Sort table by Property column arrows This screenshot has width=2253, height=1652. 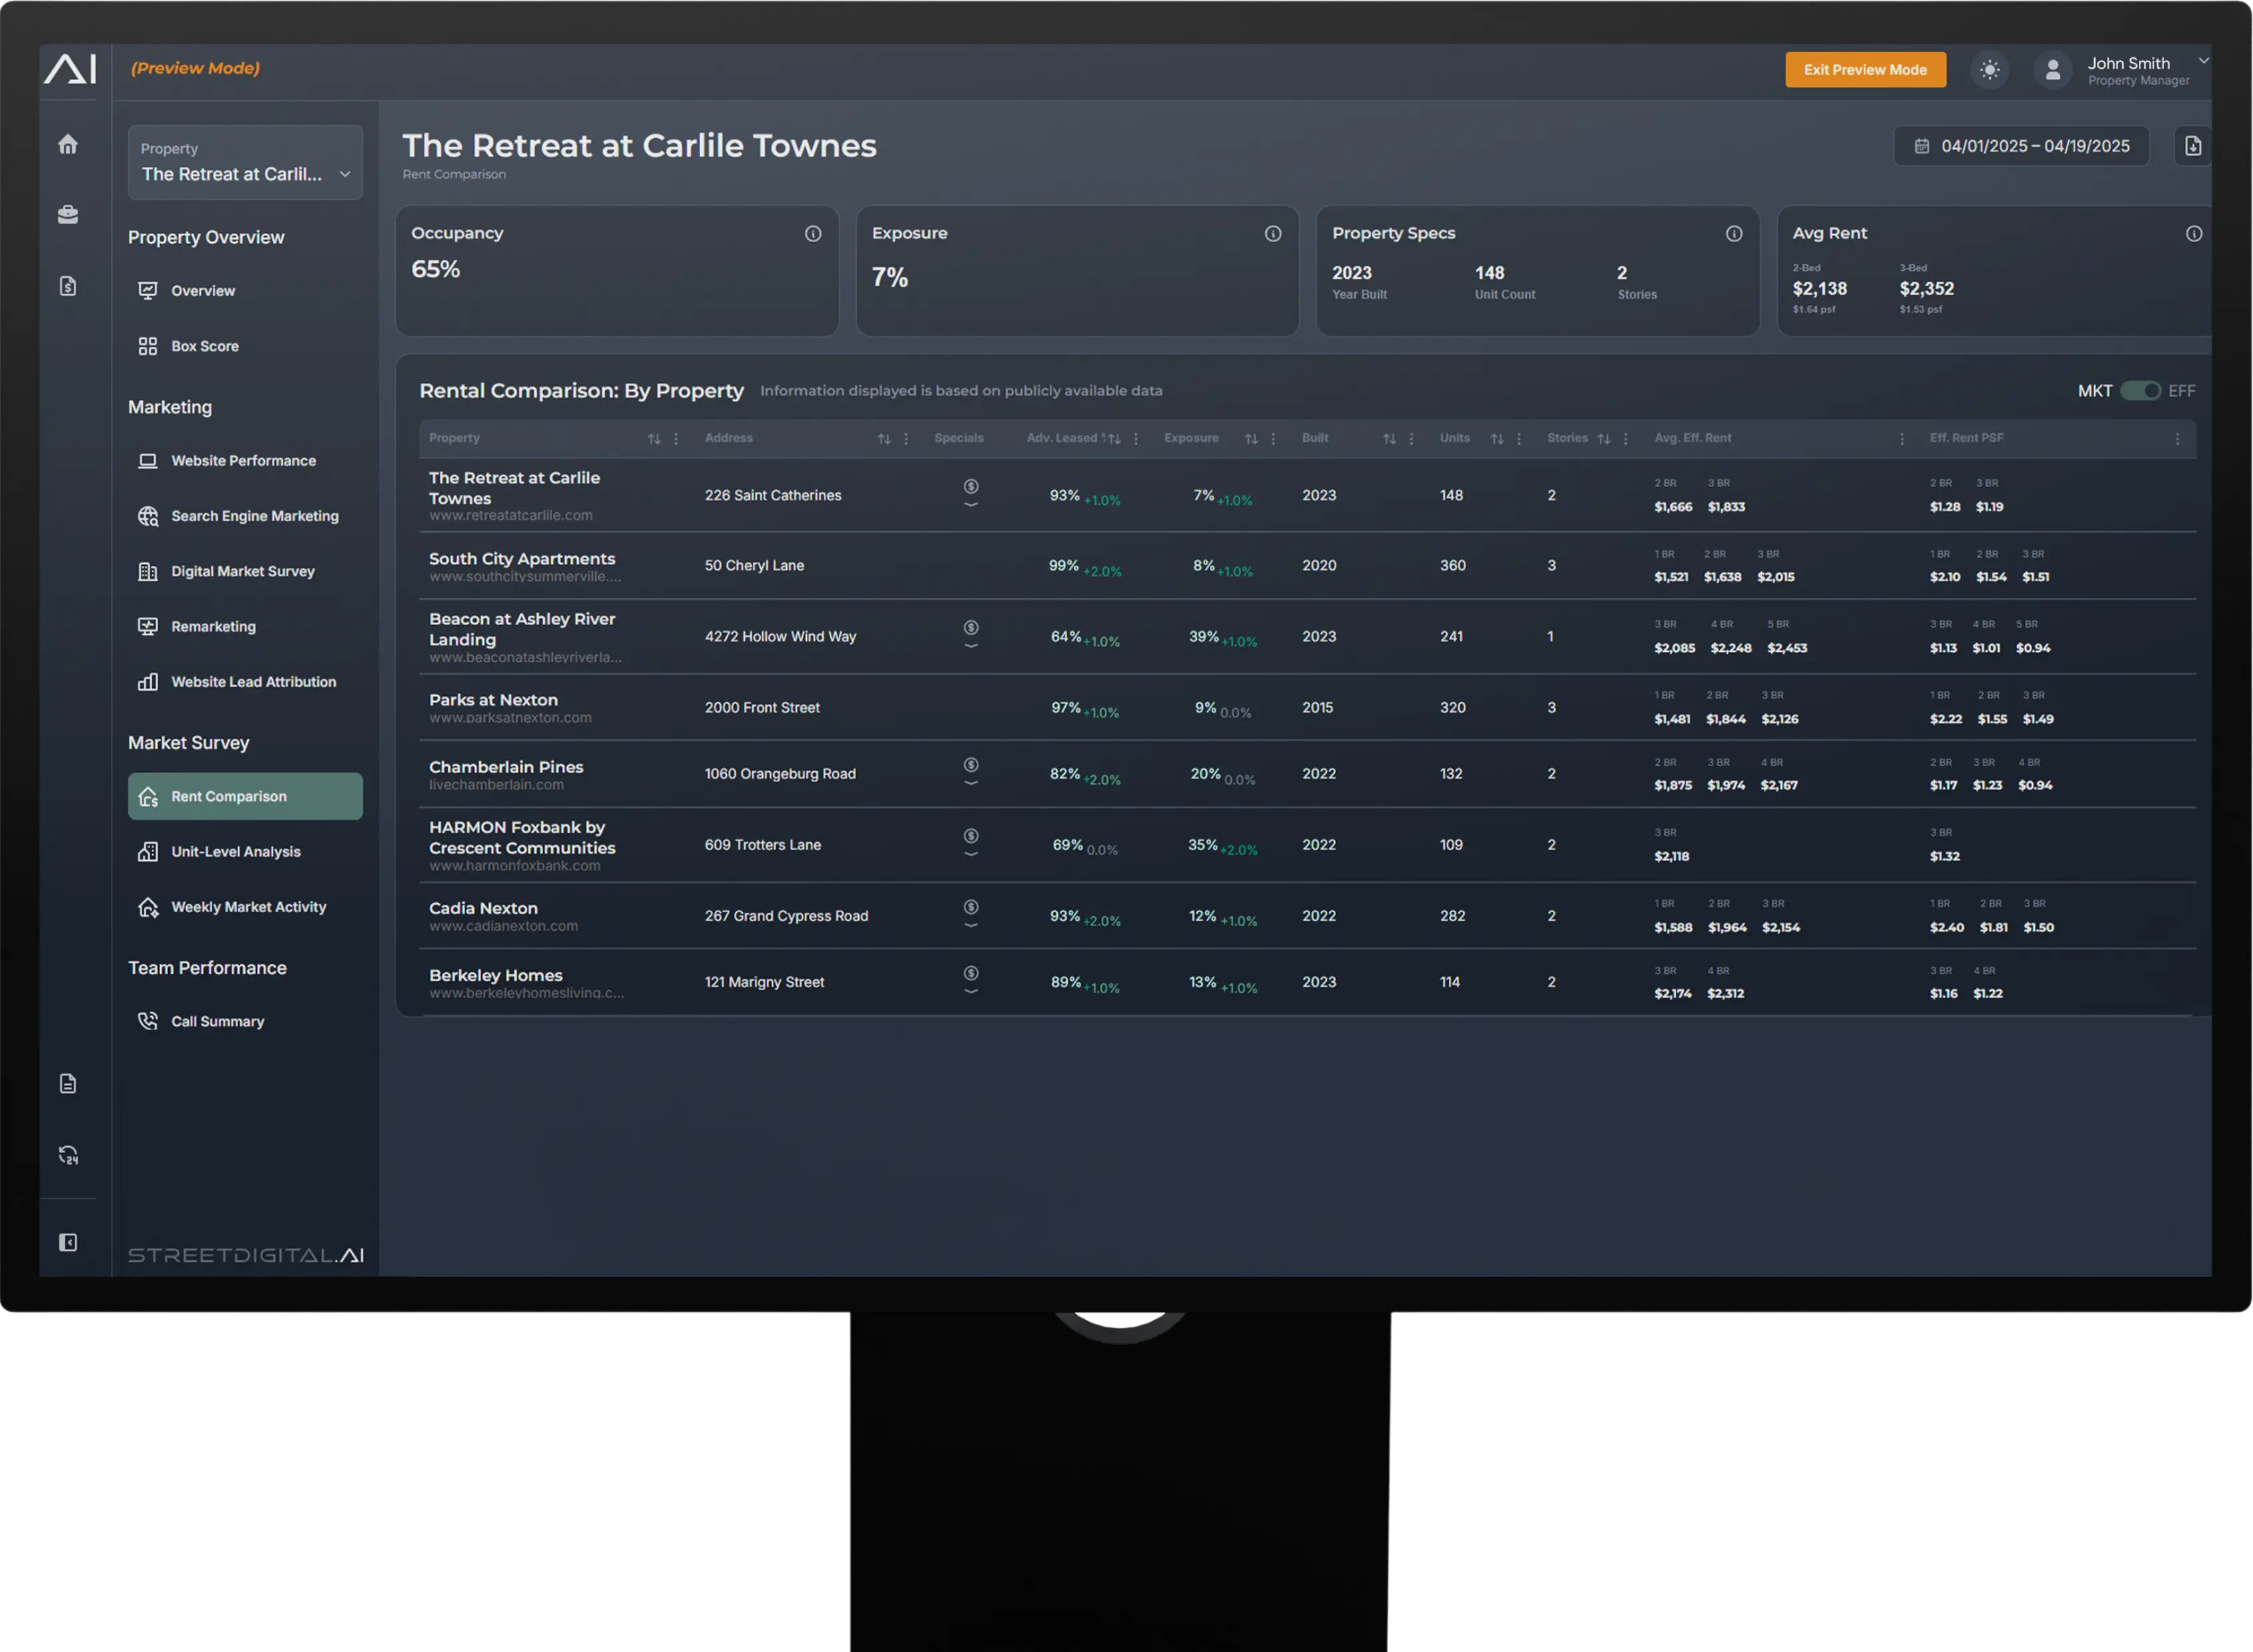tap(654, 439)
